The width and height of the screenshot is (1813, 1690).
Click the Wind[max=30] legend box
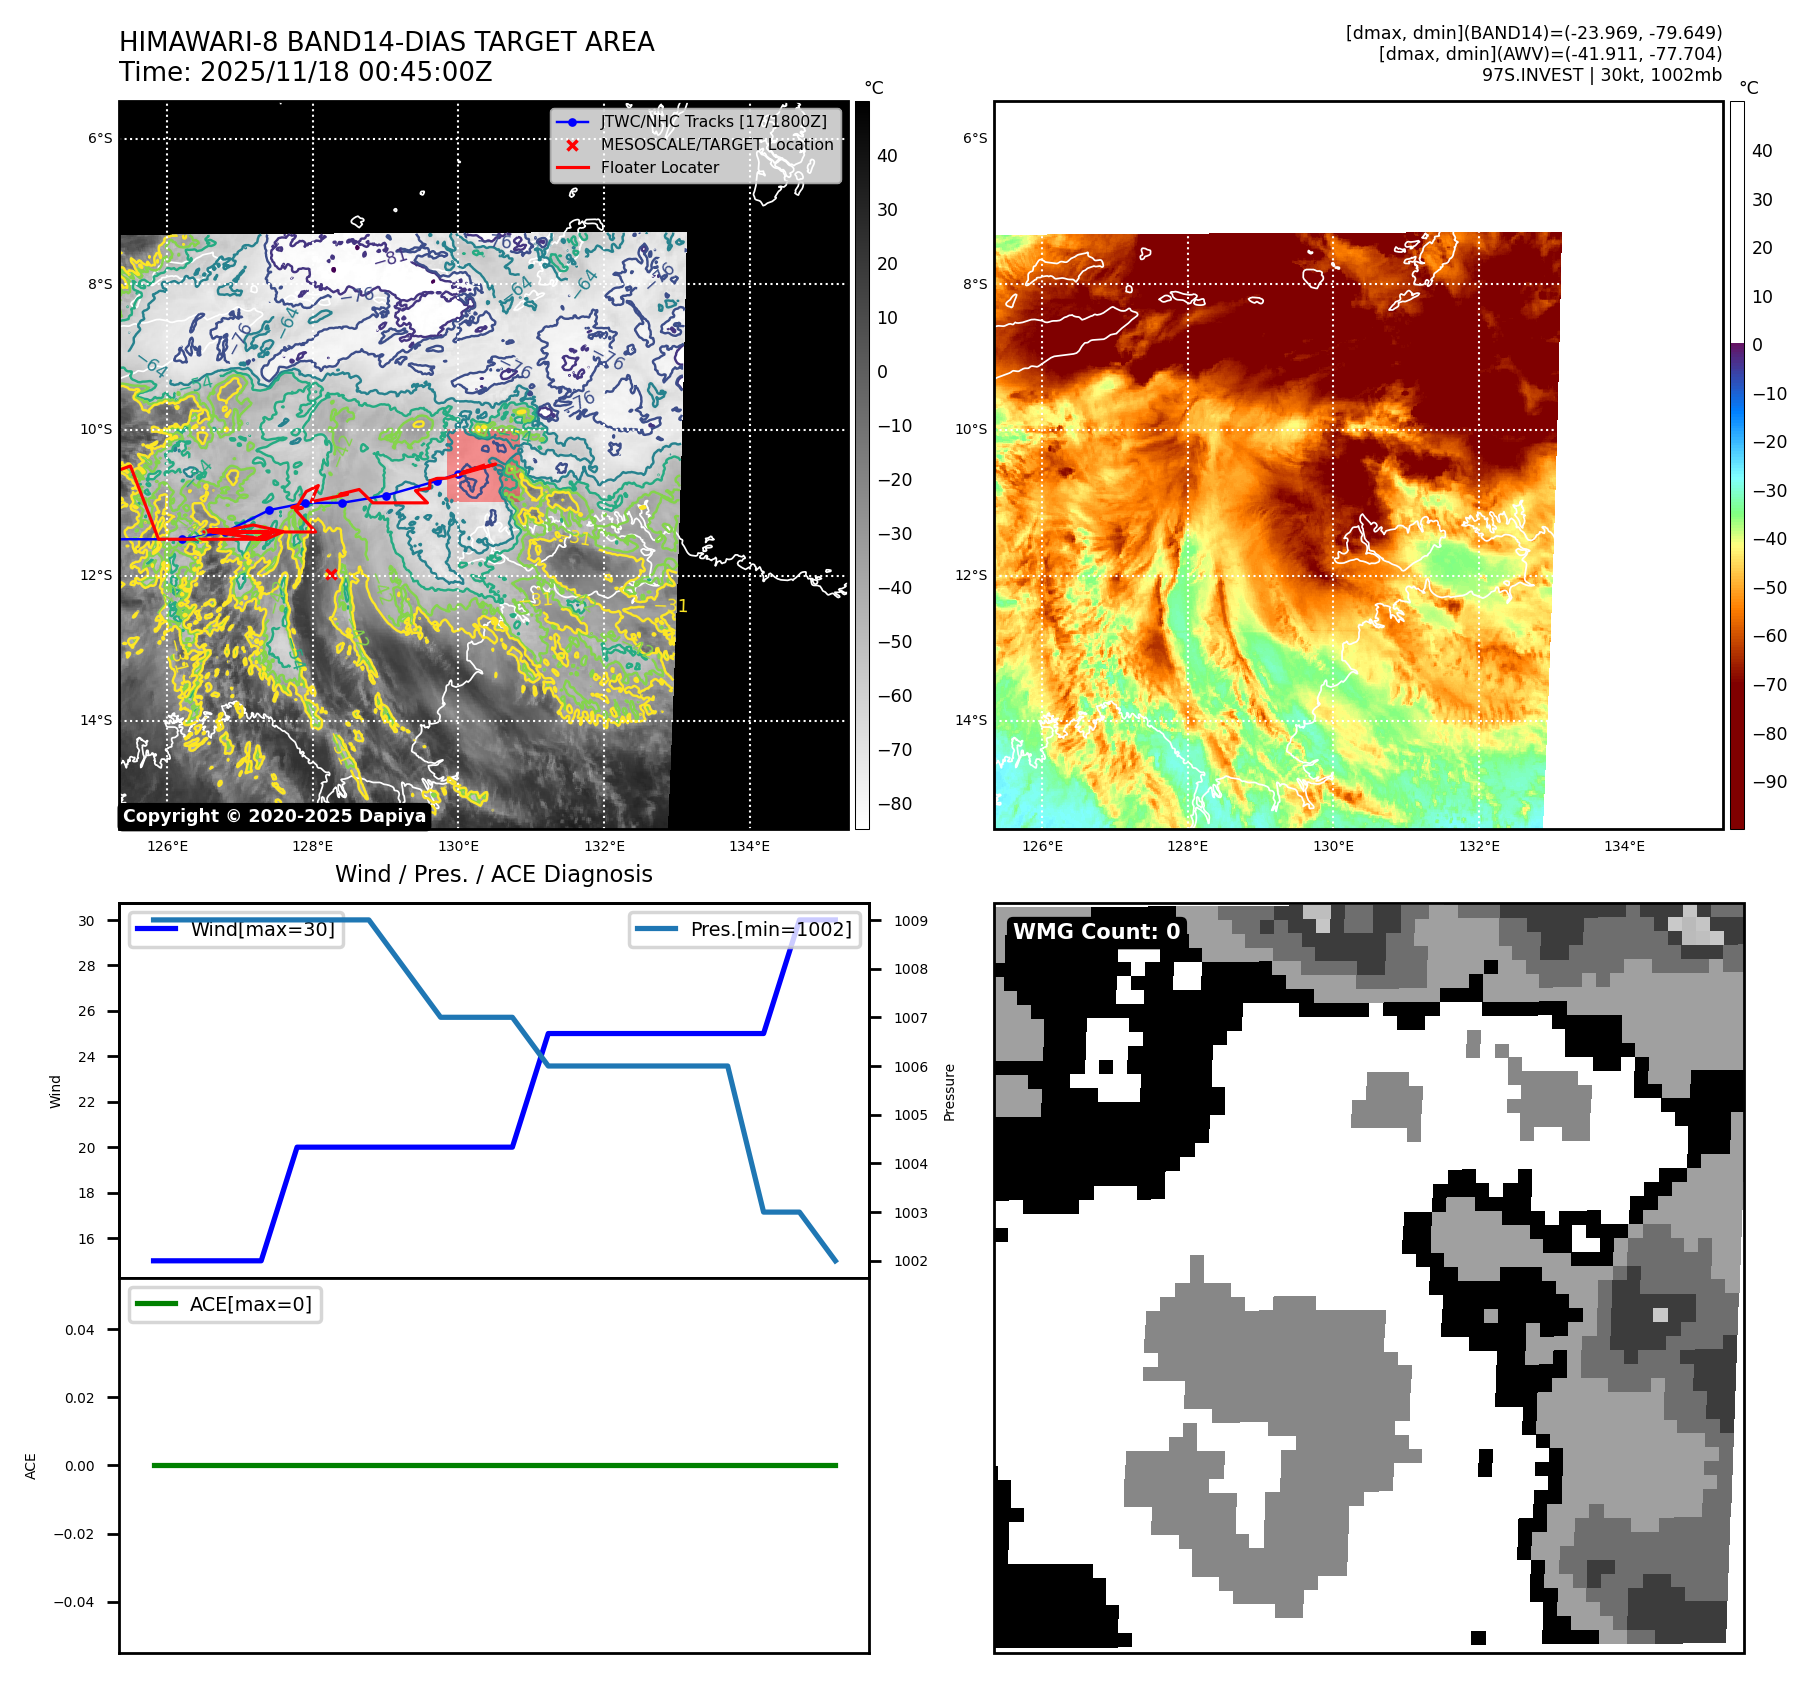[237, 930]
